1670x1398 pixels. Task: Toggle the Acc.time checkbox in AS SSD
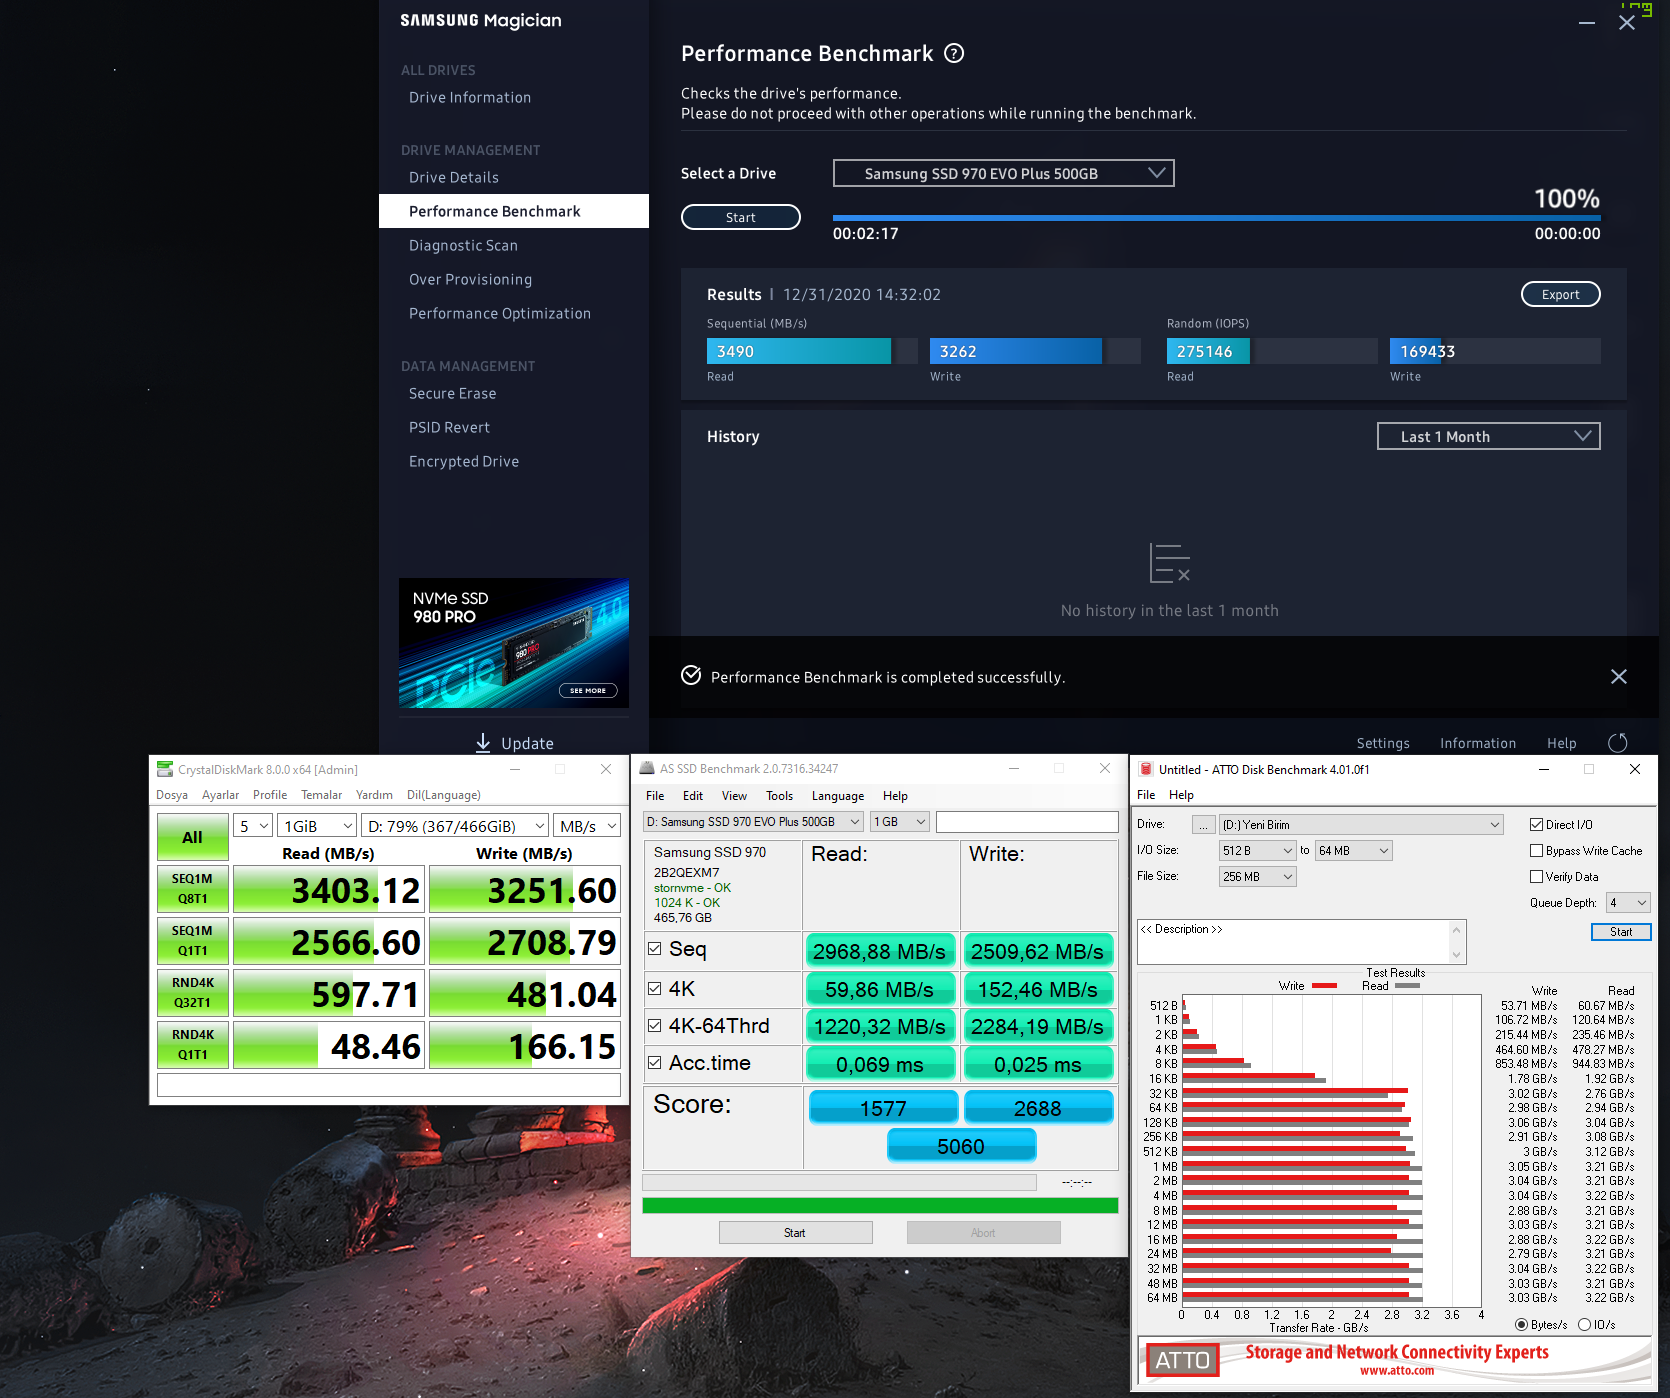[x=654, y=1062]
